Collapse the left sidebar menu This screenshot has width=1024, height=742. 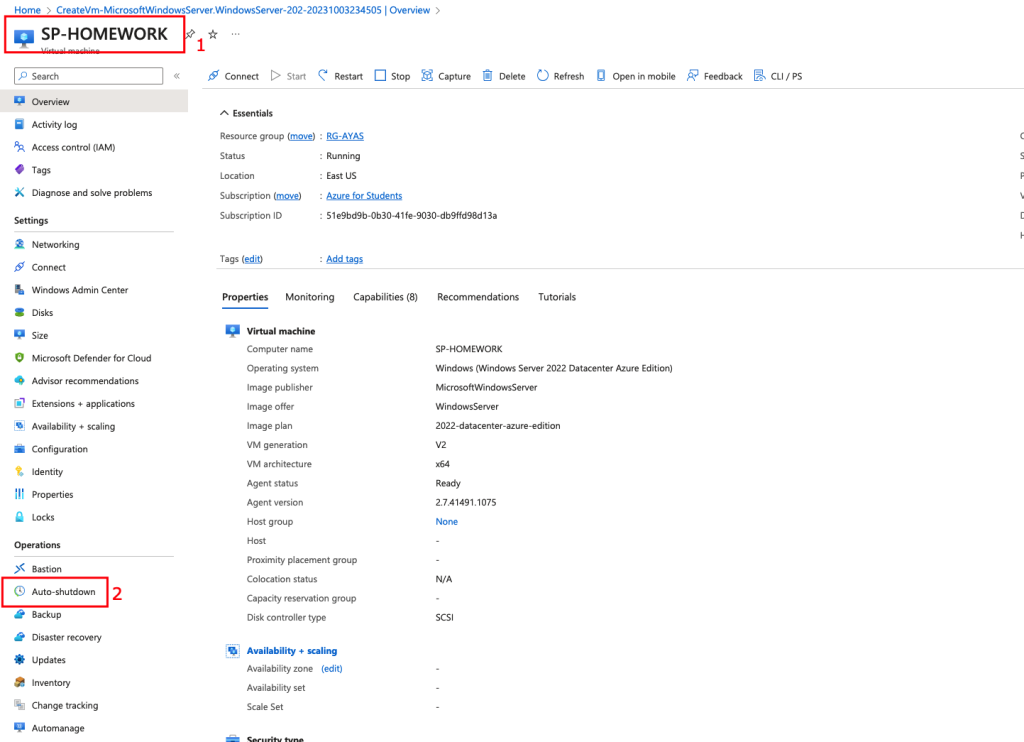[177, 76]
